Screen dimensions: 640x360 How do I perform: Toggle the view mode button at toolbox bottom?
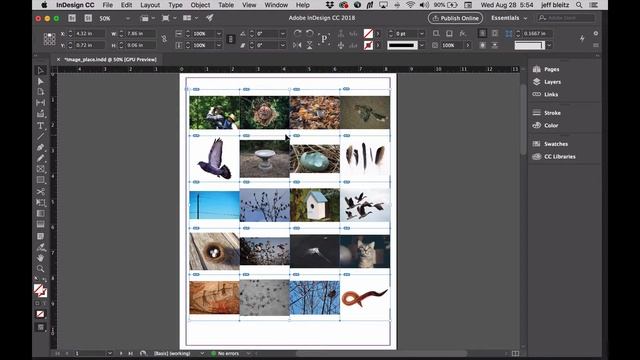pyautogui.click(x=40, y=327)
